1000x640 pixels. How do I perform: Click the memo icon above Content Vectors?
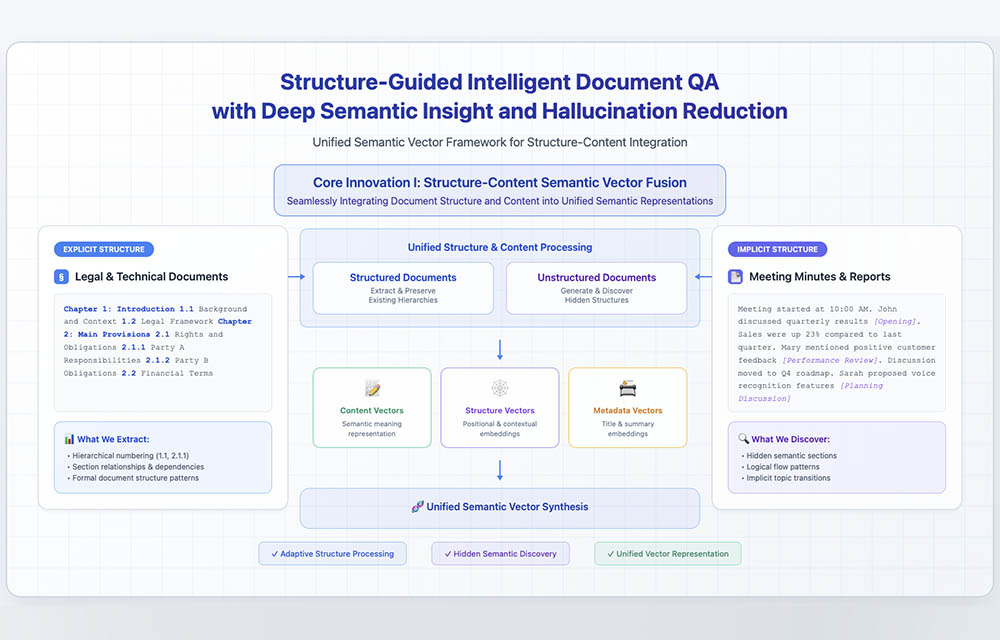[372, 388]
